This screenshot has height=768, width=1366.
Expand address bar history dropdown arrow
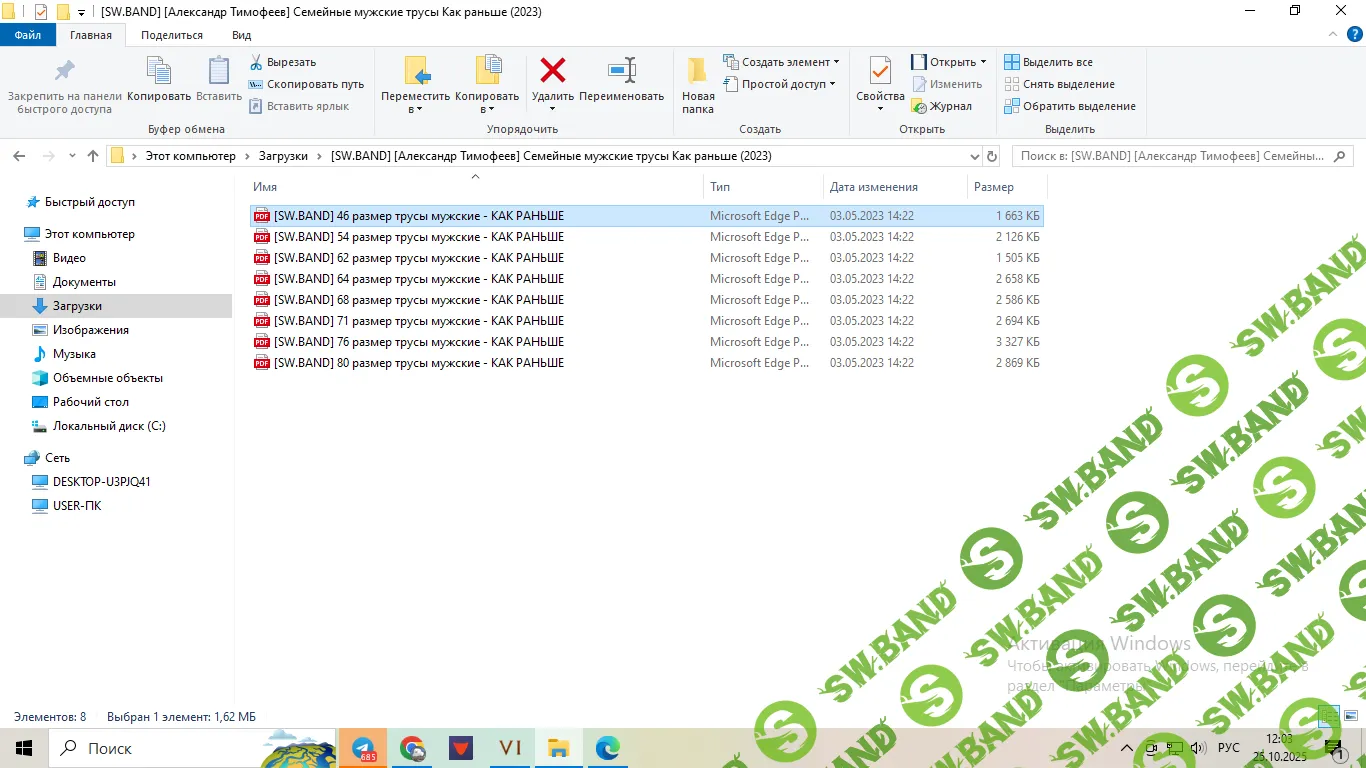(975, 156)
